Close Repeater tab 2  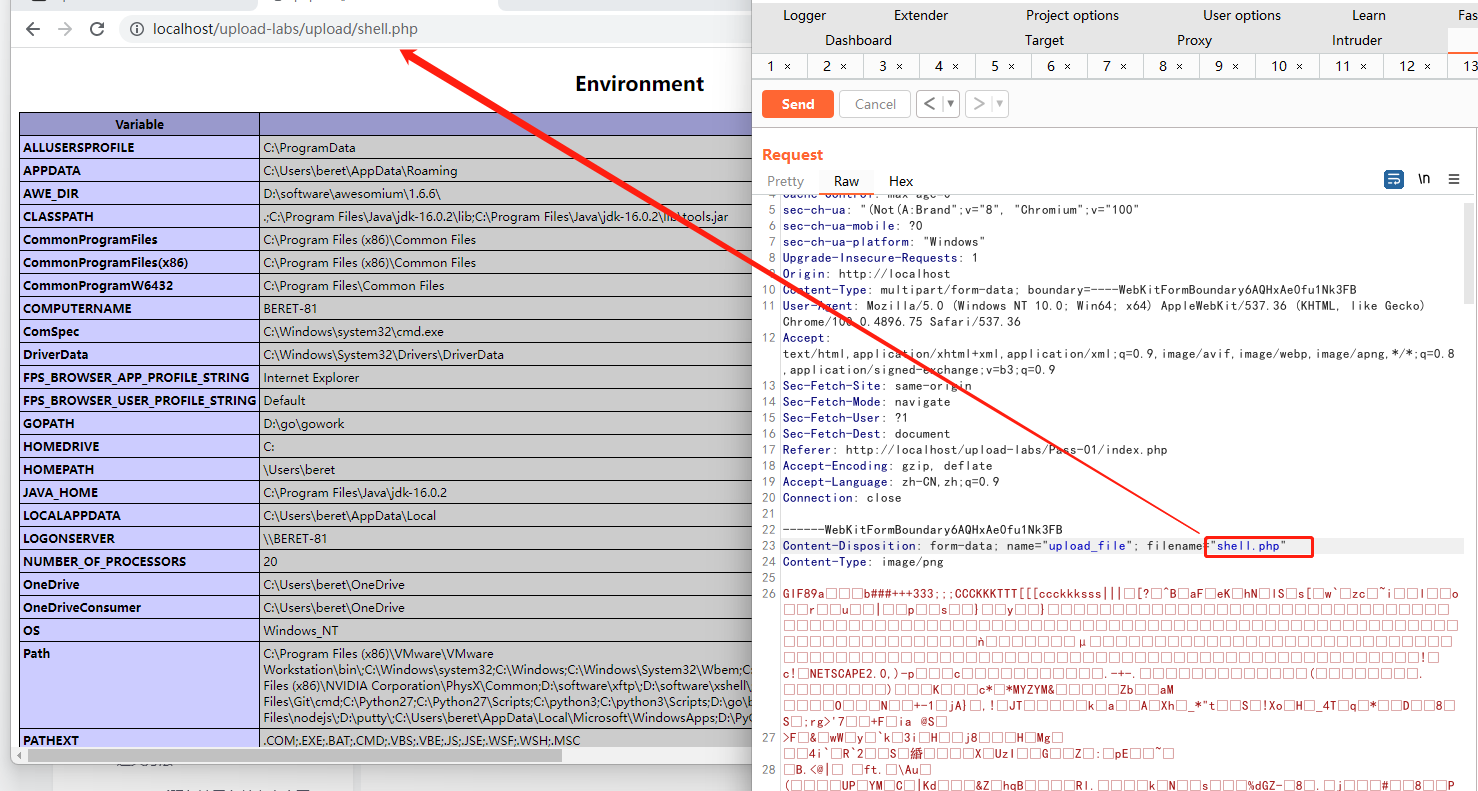point(844,66)
